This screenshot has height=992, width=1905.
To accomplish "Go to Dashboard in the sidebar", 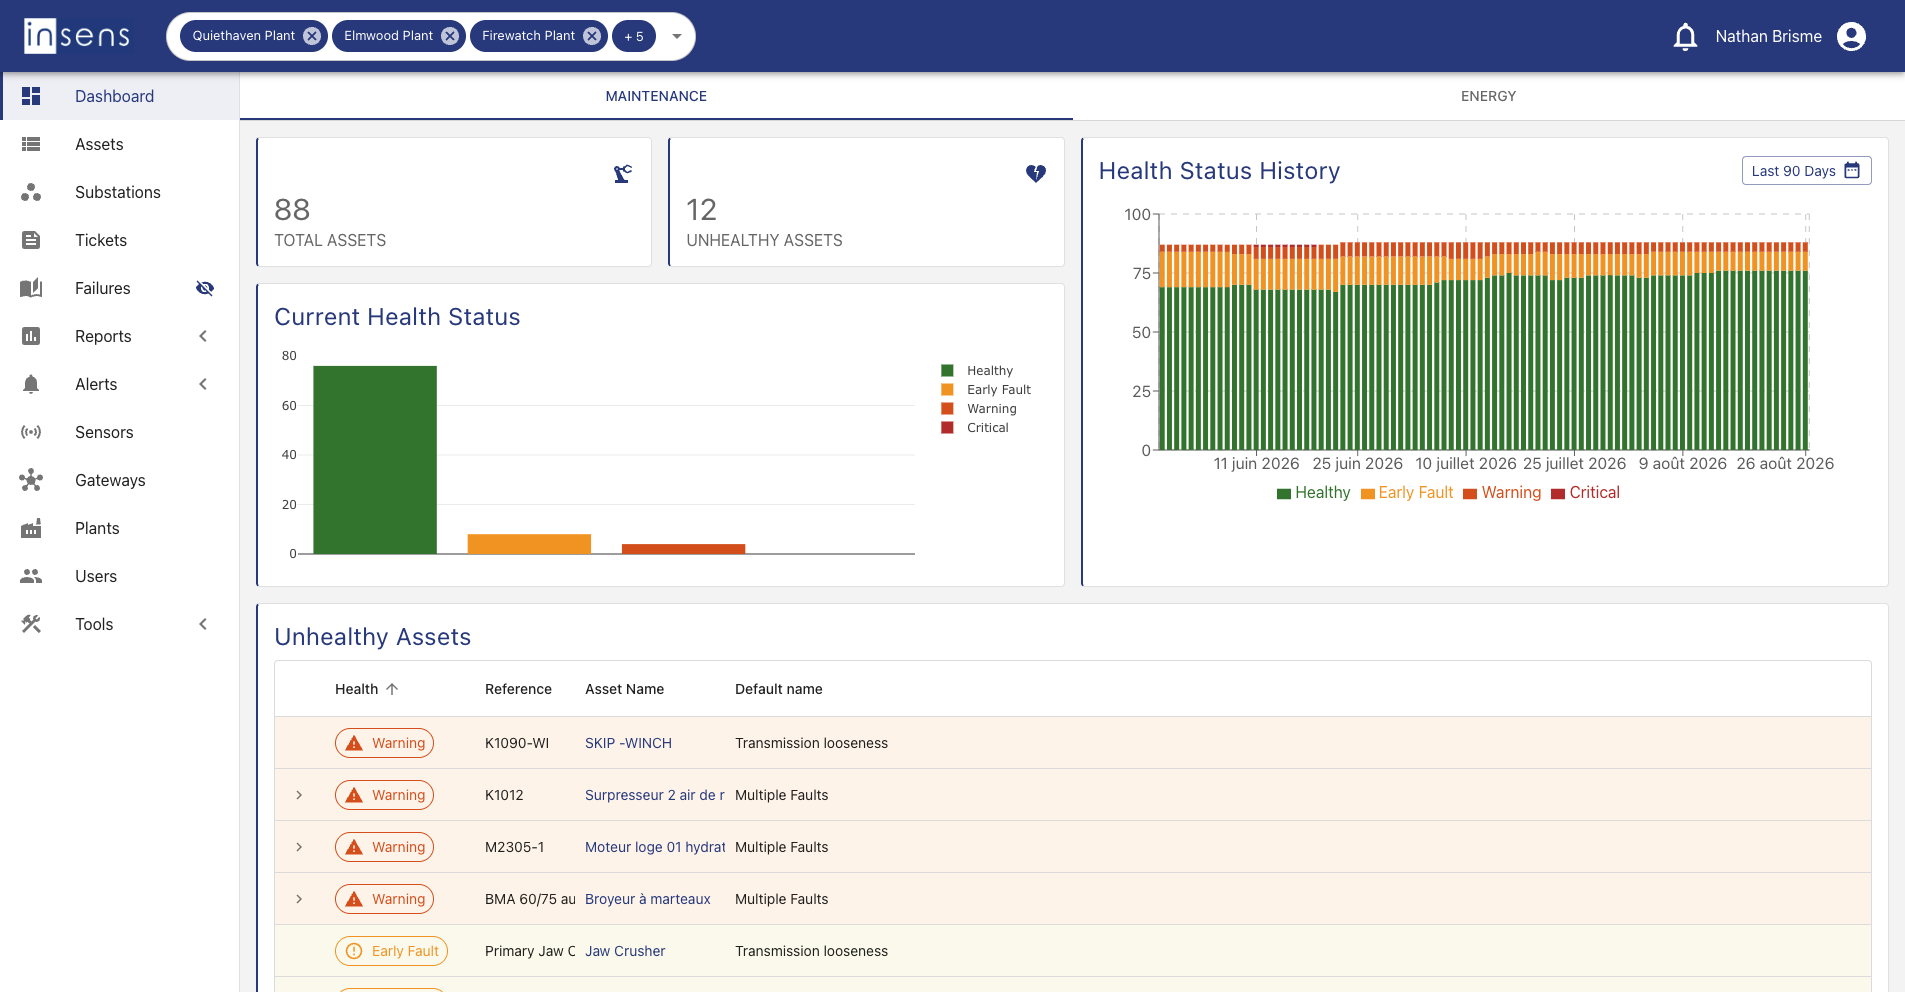I will 120,96.
